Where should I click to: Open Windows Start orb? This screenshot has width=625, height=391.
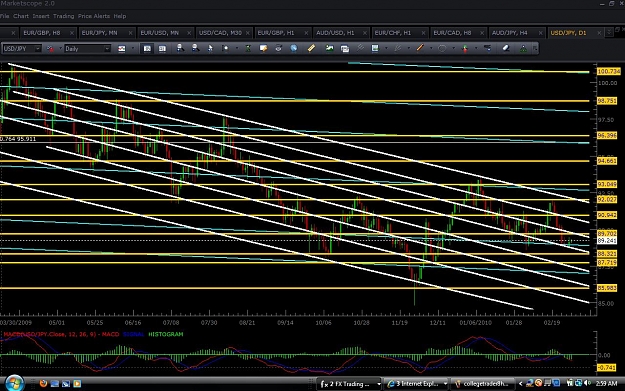[x=14, y=383]
